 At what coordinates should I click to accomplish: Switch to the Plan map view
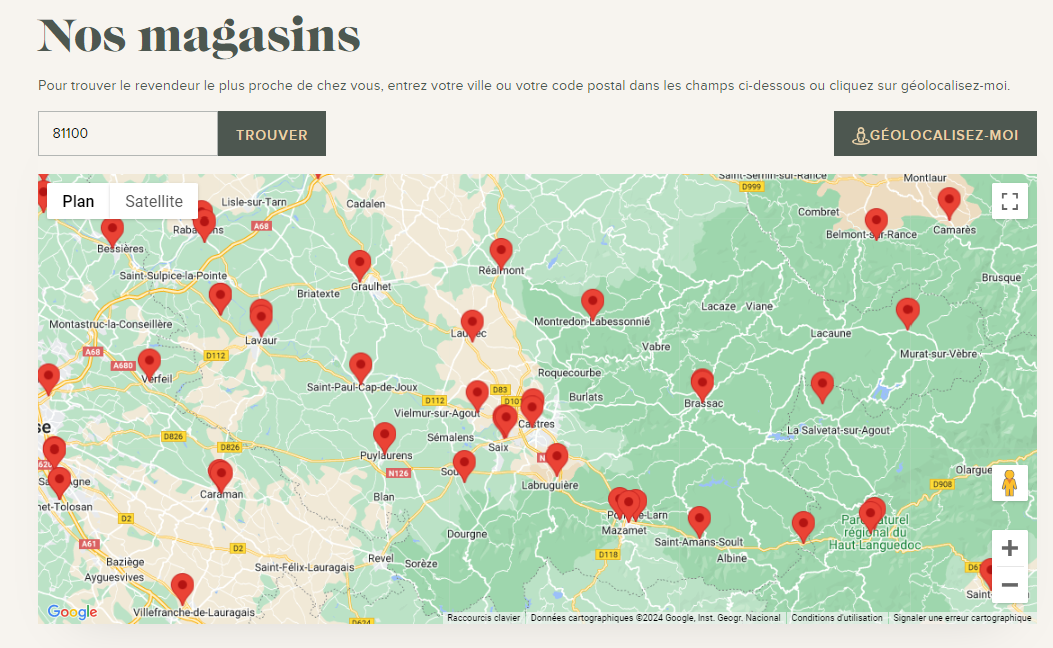click(x=78, y=201)
